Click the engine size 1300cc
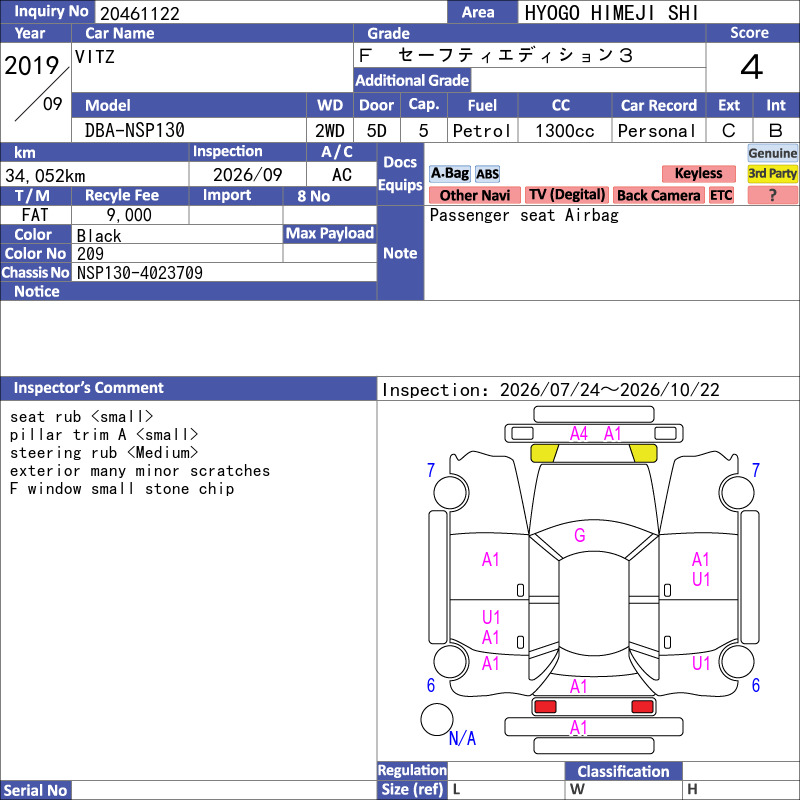The width and height of the screenshot is (800, 800). coord(565,131)
